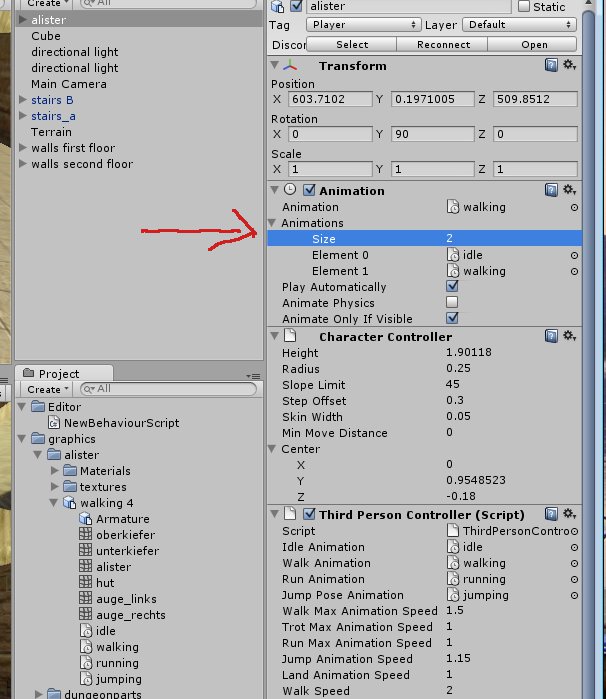
Task: Open Transform component help icon
Action: [x=551, y=65]
